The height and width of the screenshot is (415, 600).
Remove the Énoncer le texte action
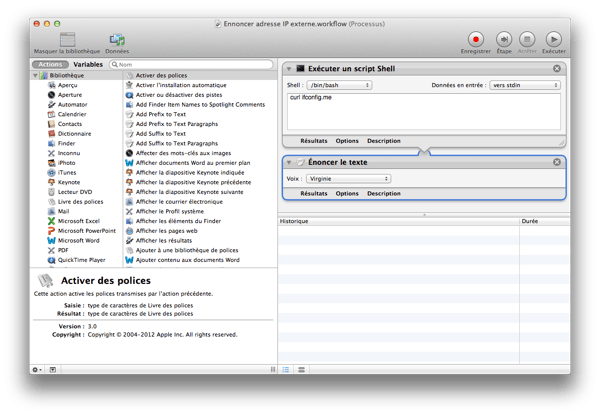click(557, 162)
